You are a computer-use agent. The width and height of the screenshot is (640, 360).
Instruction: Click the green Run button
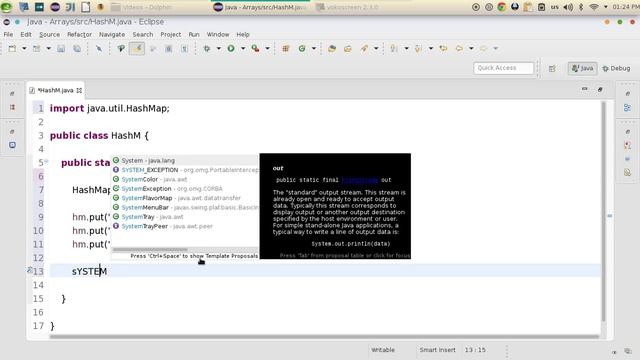[x=231, y=49]
